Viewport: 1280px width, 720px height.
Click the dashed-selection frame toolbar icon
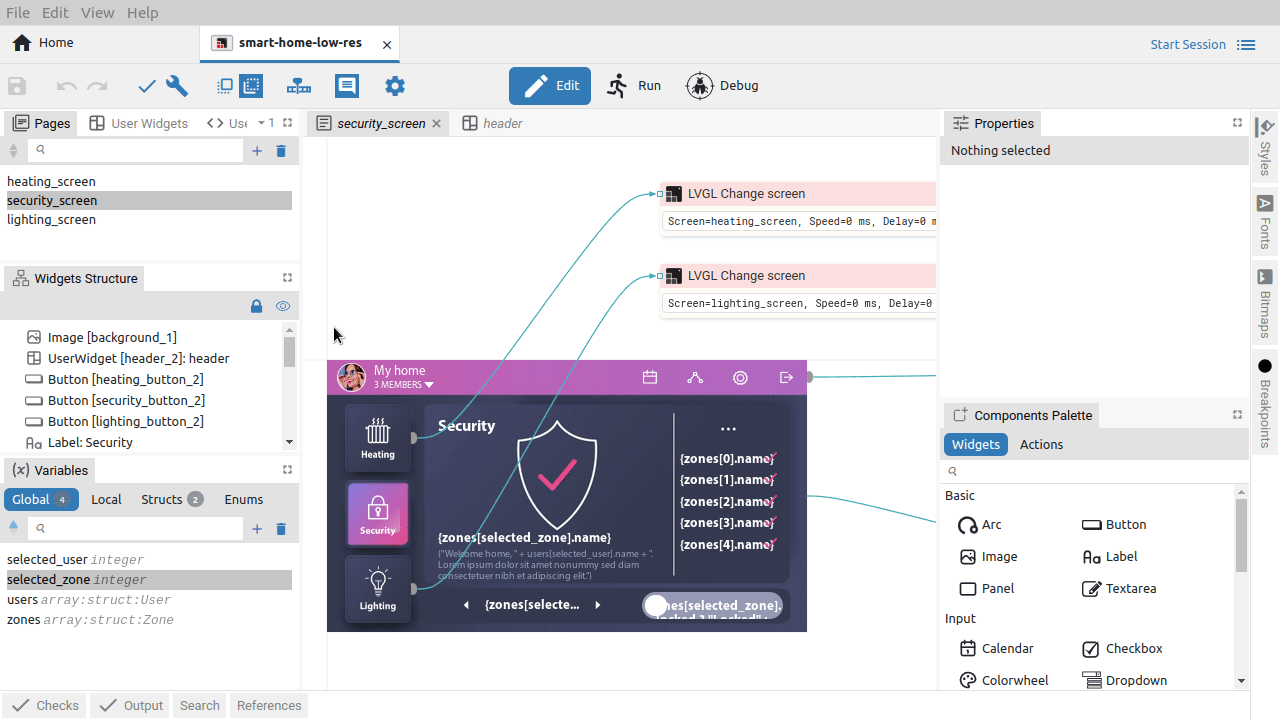[251, 86]
